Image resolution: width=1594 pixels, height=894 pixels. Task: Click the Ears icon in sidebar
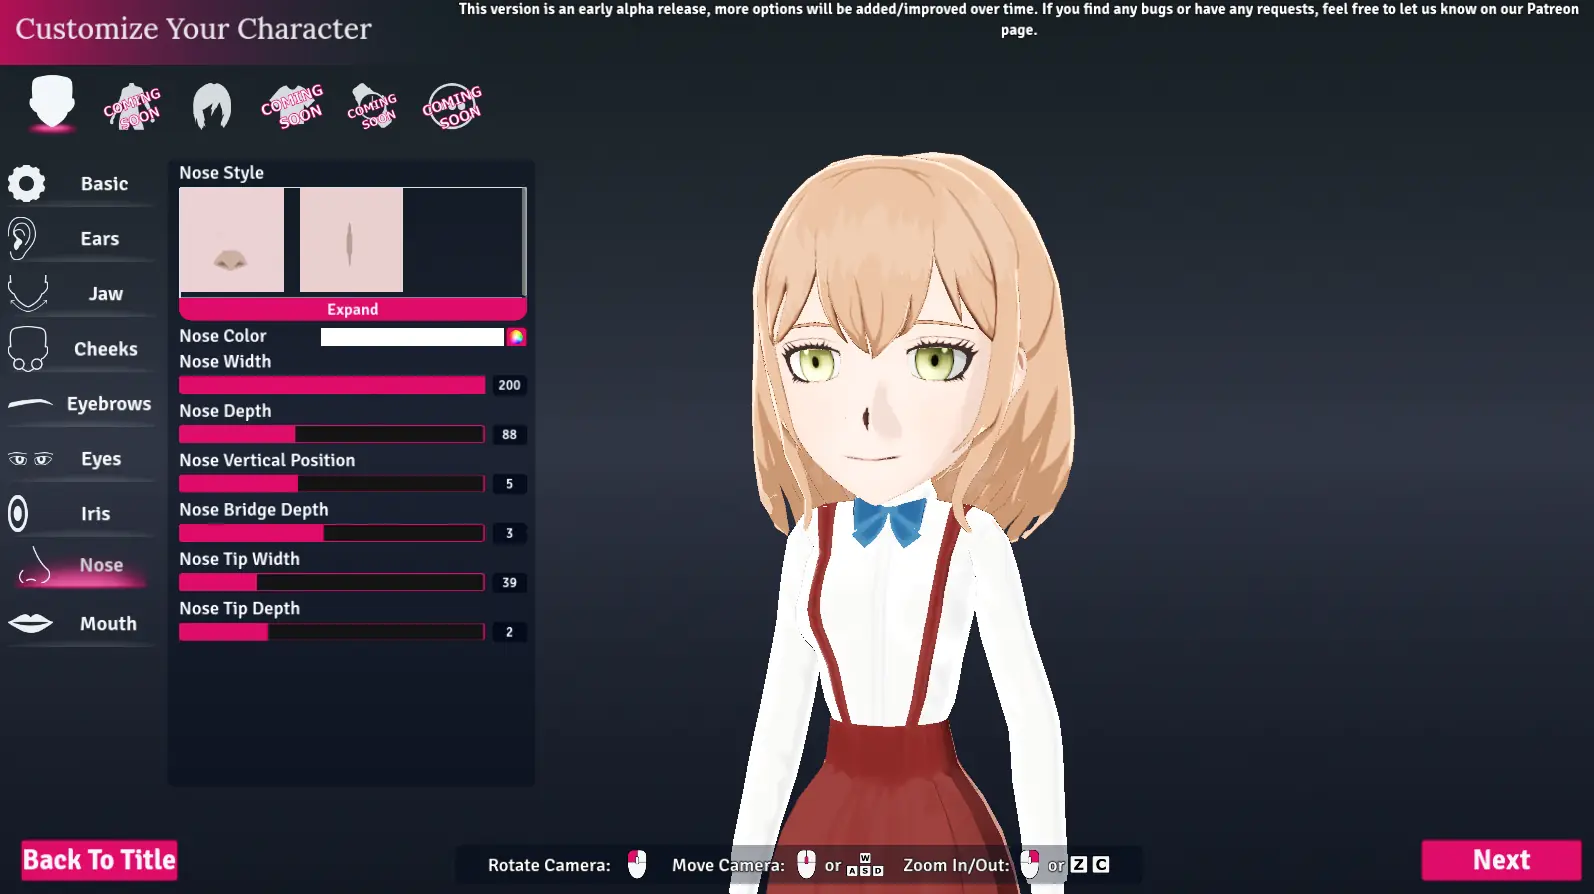point(23,239)
